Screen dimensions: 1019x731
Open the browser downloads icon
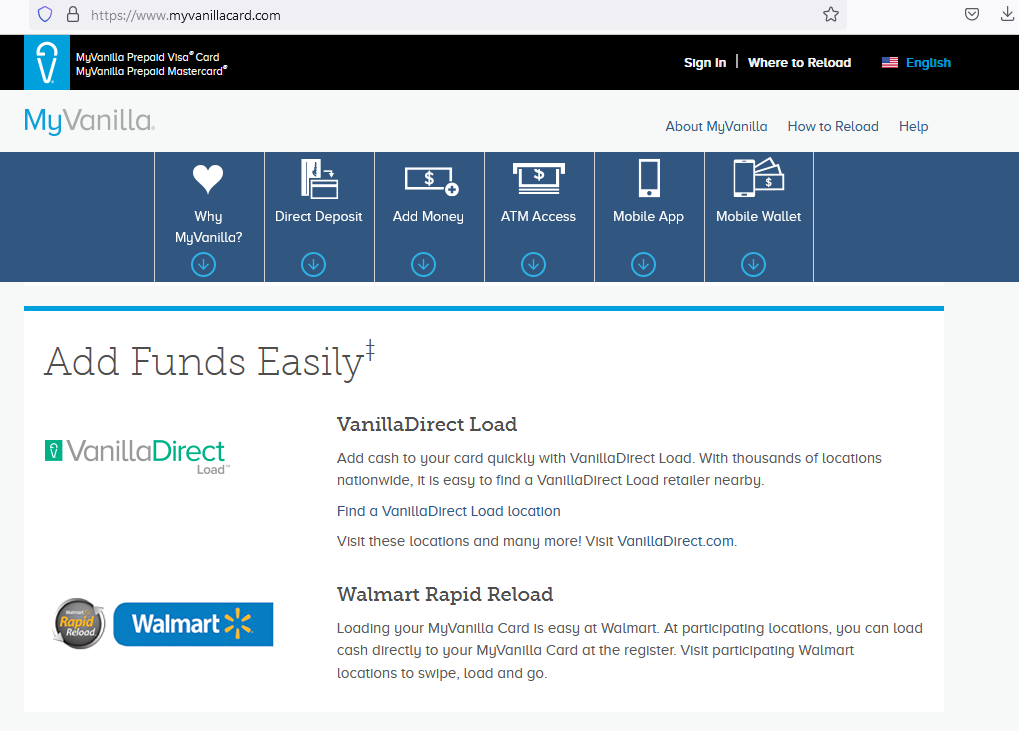pyautogui.click(x=1007, y=14)
